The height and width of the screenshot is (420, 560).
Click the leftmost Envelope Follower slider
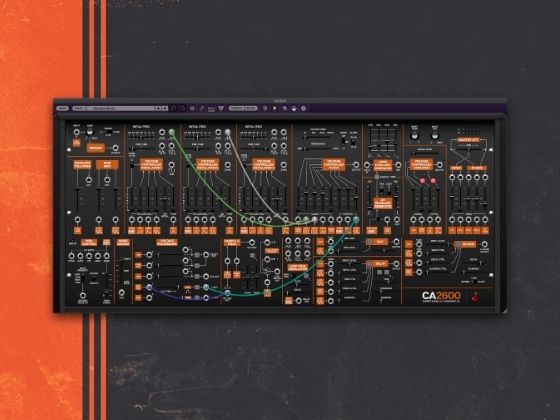pyautogui.click(x=77, y=199)
